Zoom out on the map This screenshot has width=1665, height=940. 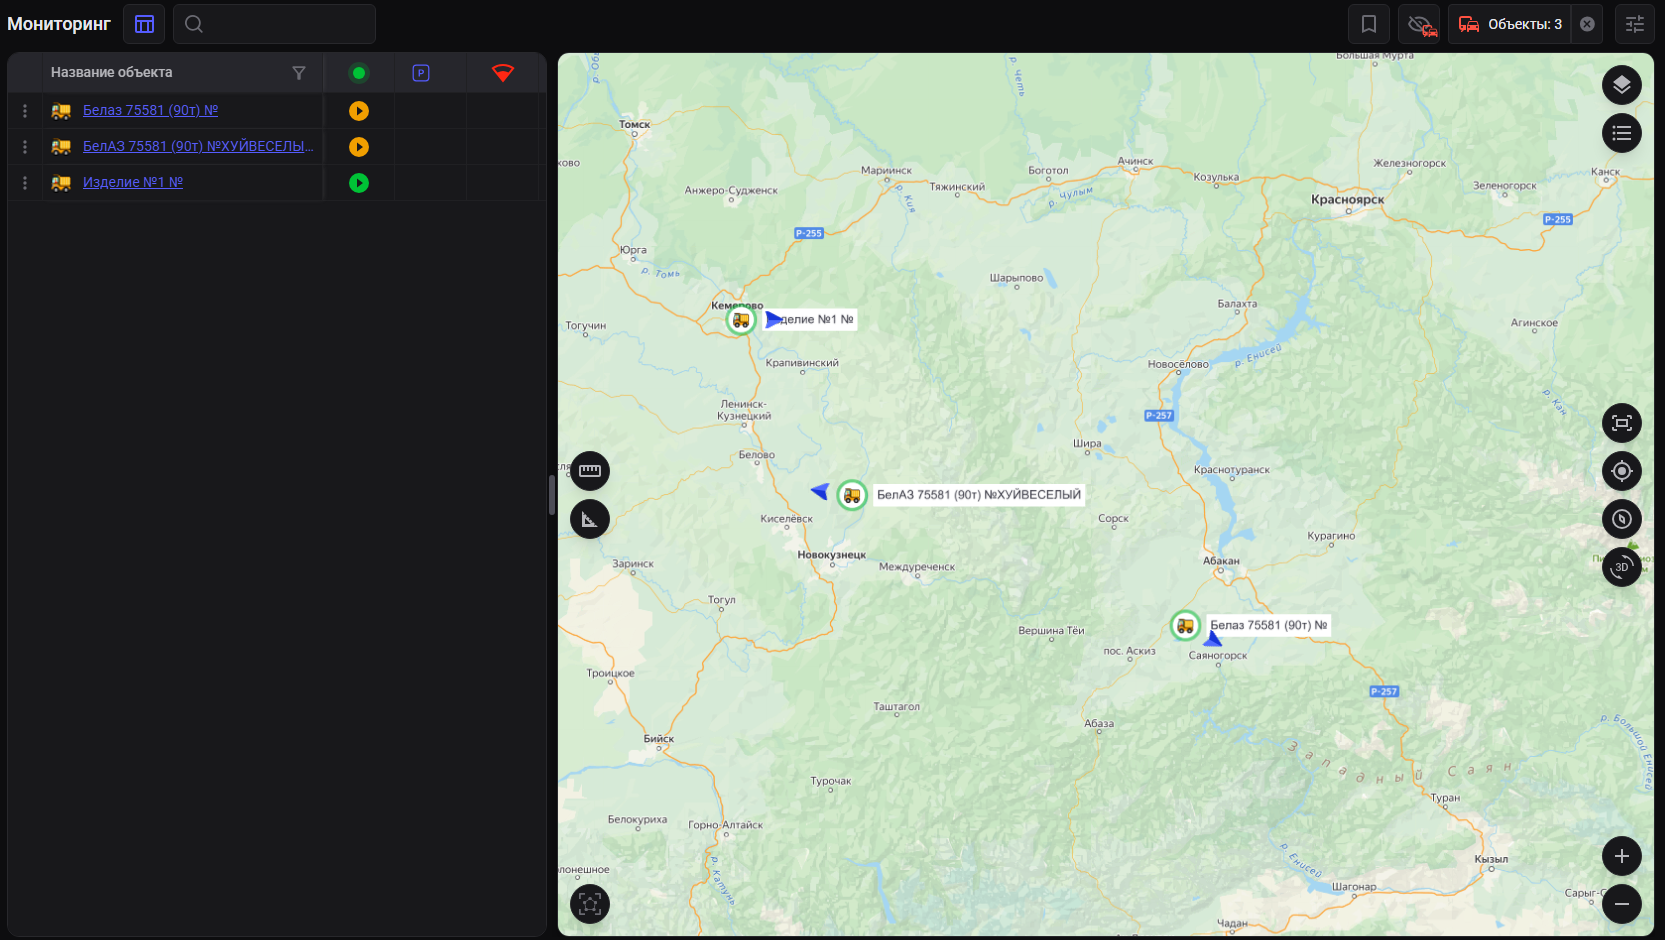pyautogui.click(x=1621, y=904)
